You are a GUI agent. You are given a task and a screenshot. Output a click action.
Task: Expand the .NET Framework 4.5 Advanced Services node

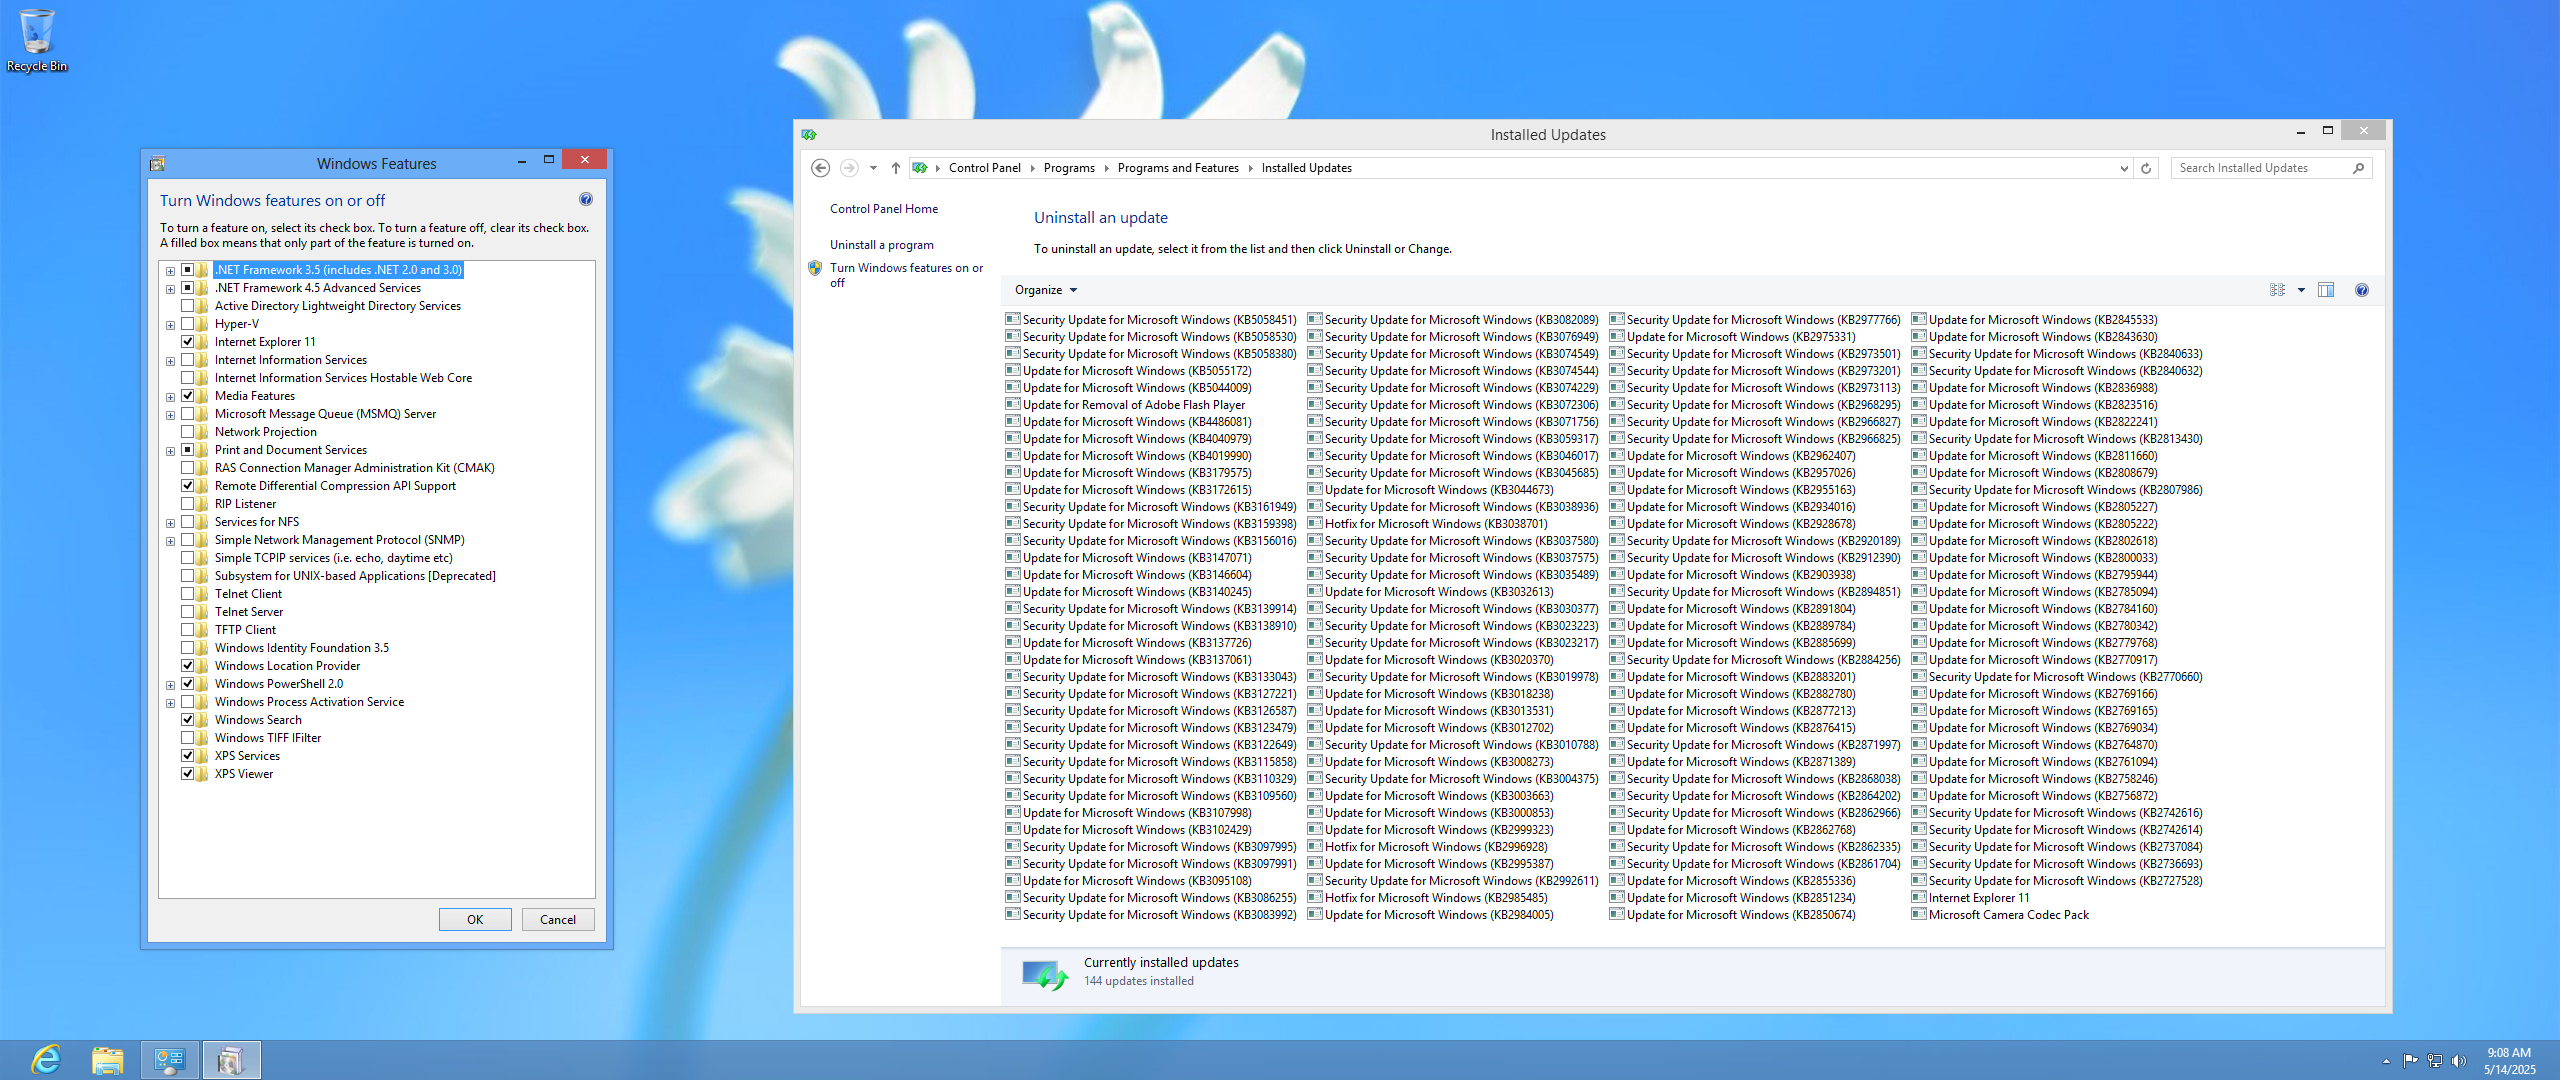[x=170, y=289]
